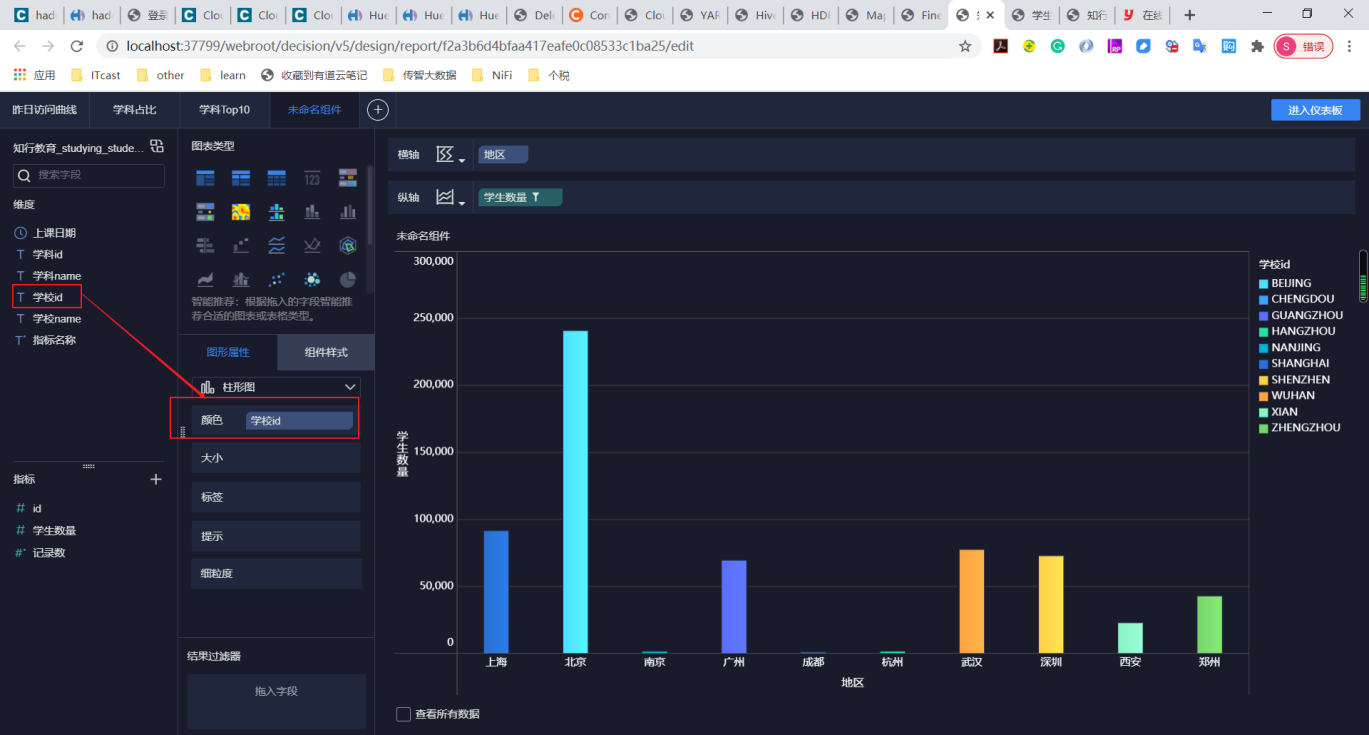This screenshot has width=1369, height=735.
Task: Open the 学生数量 field pill on 纵轴
Action: click(x=520, y=198)
